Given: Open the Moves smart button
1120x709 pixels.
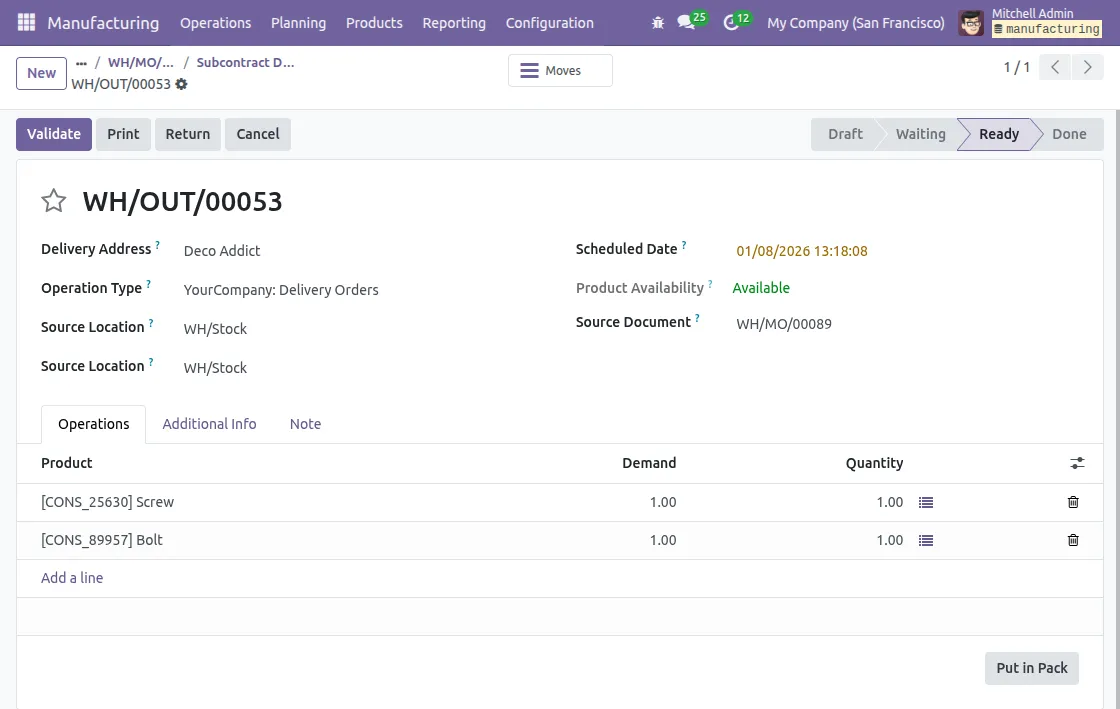Looking at the screenshot, I should pos(560,71).
